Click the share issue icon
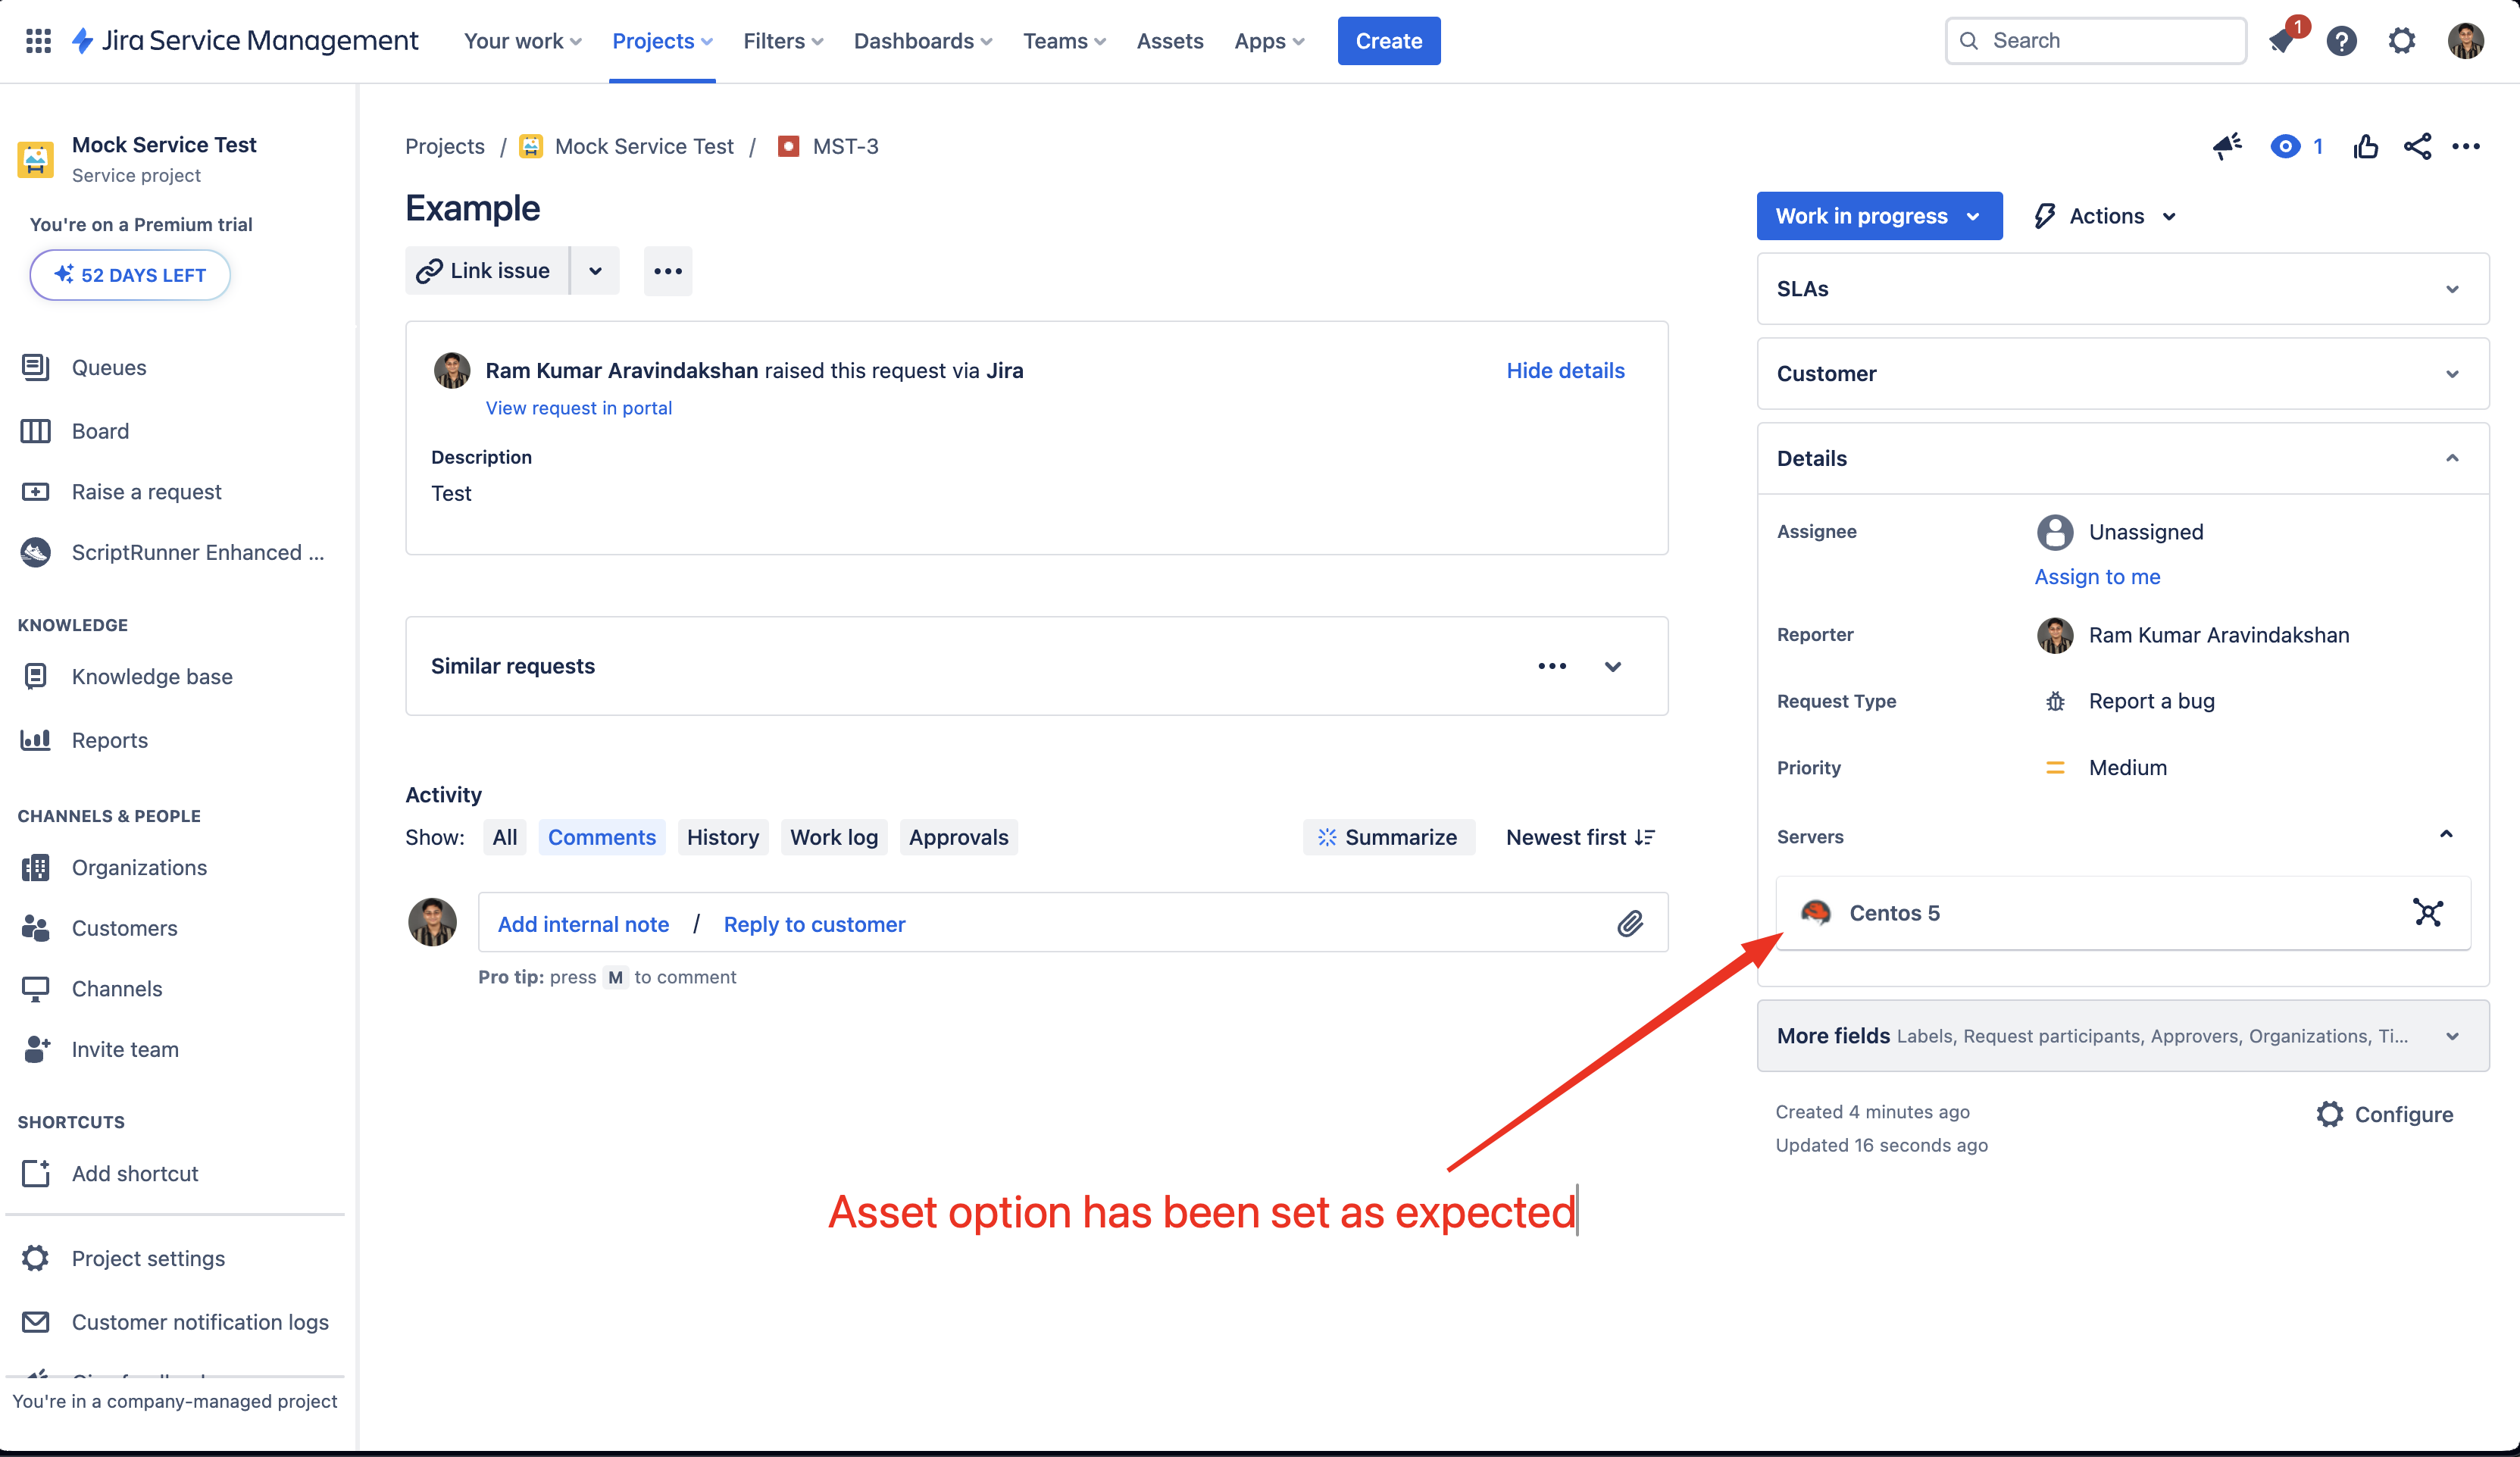Viewport: 2520px width, 1457px height. pyautogui.click(x=2417, y=147)
